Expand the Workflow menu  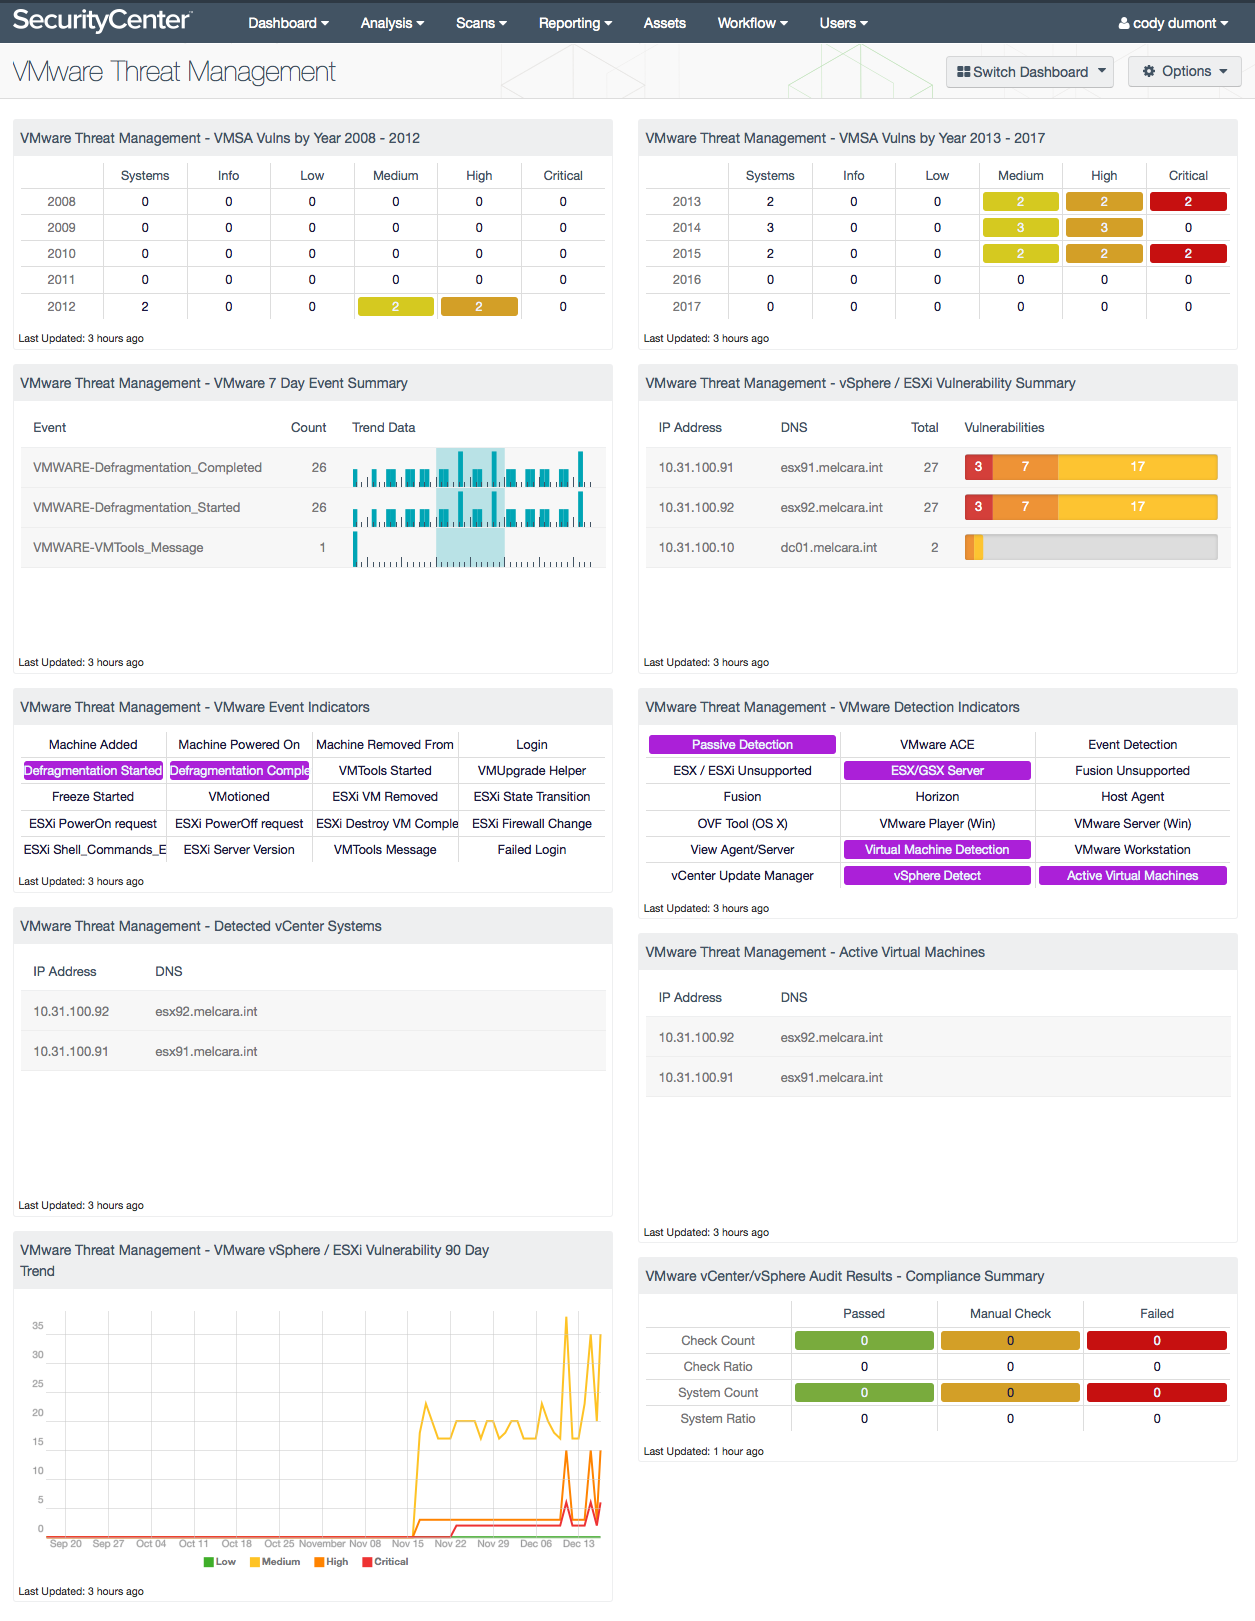click(x=752, y=23)
